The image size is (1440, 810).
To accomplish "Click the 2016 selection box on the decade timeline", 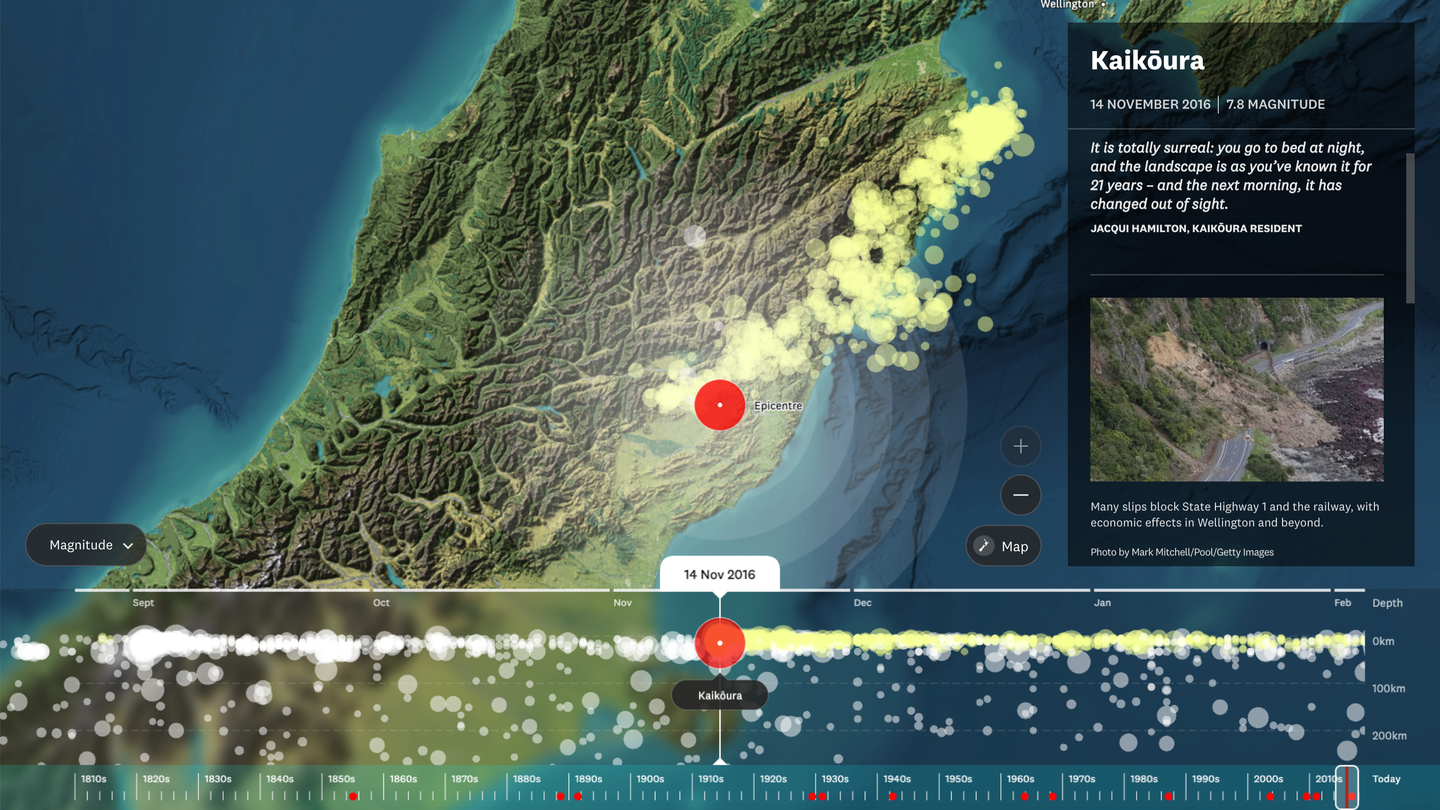I will (x=1347, y=787).
